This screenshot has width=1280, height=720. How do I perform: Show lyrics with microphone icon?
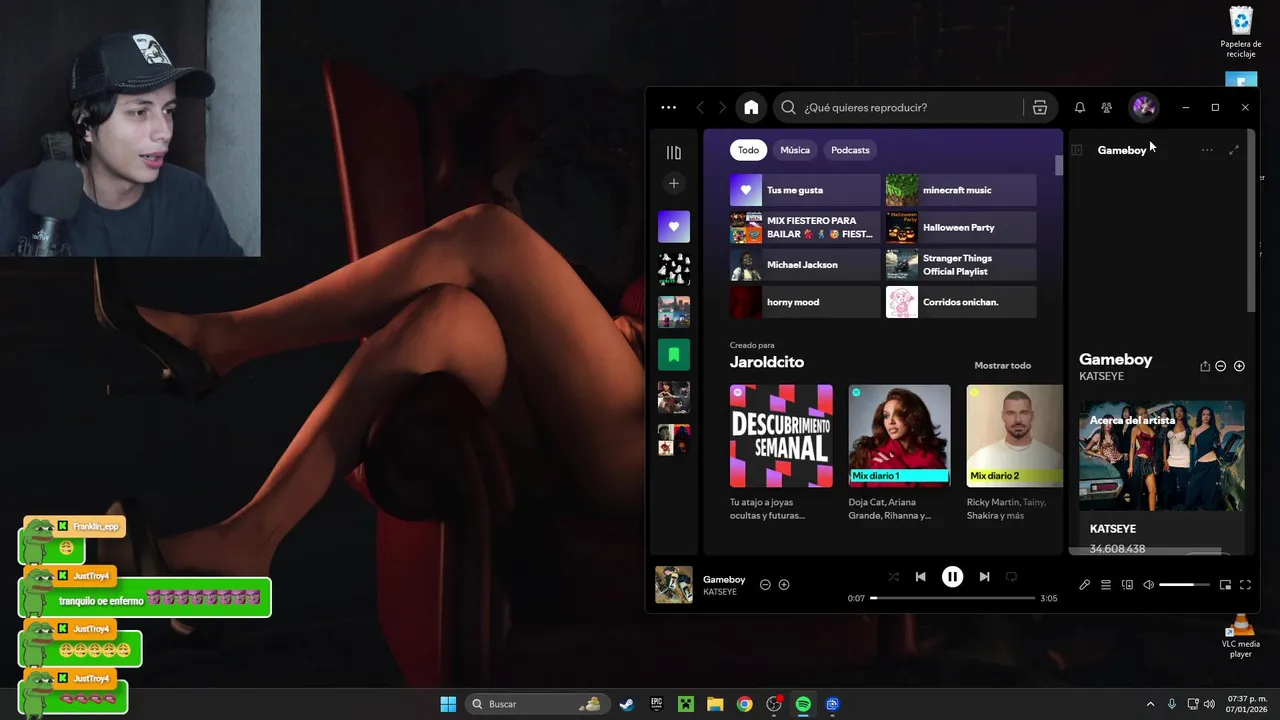coord(1084,585)
